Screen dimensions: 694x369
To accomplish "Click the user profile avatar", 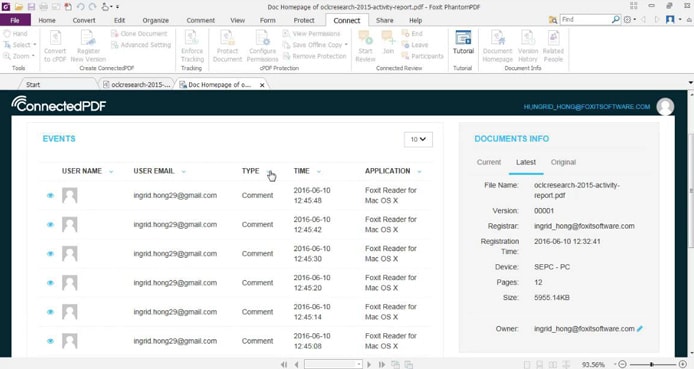I will click(x=665, y=107).
